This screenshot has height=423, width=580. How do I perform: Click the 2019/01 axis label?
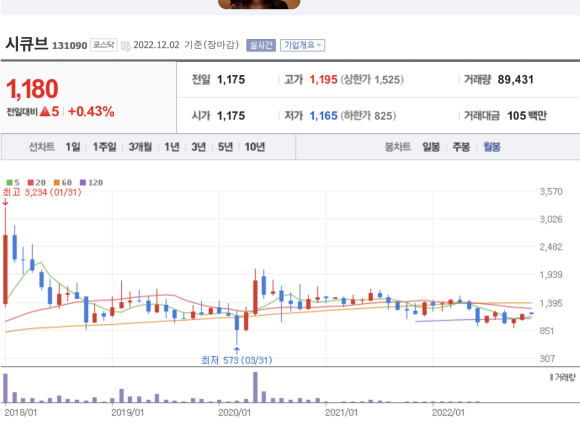point(128,413)
